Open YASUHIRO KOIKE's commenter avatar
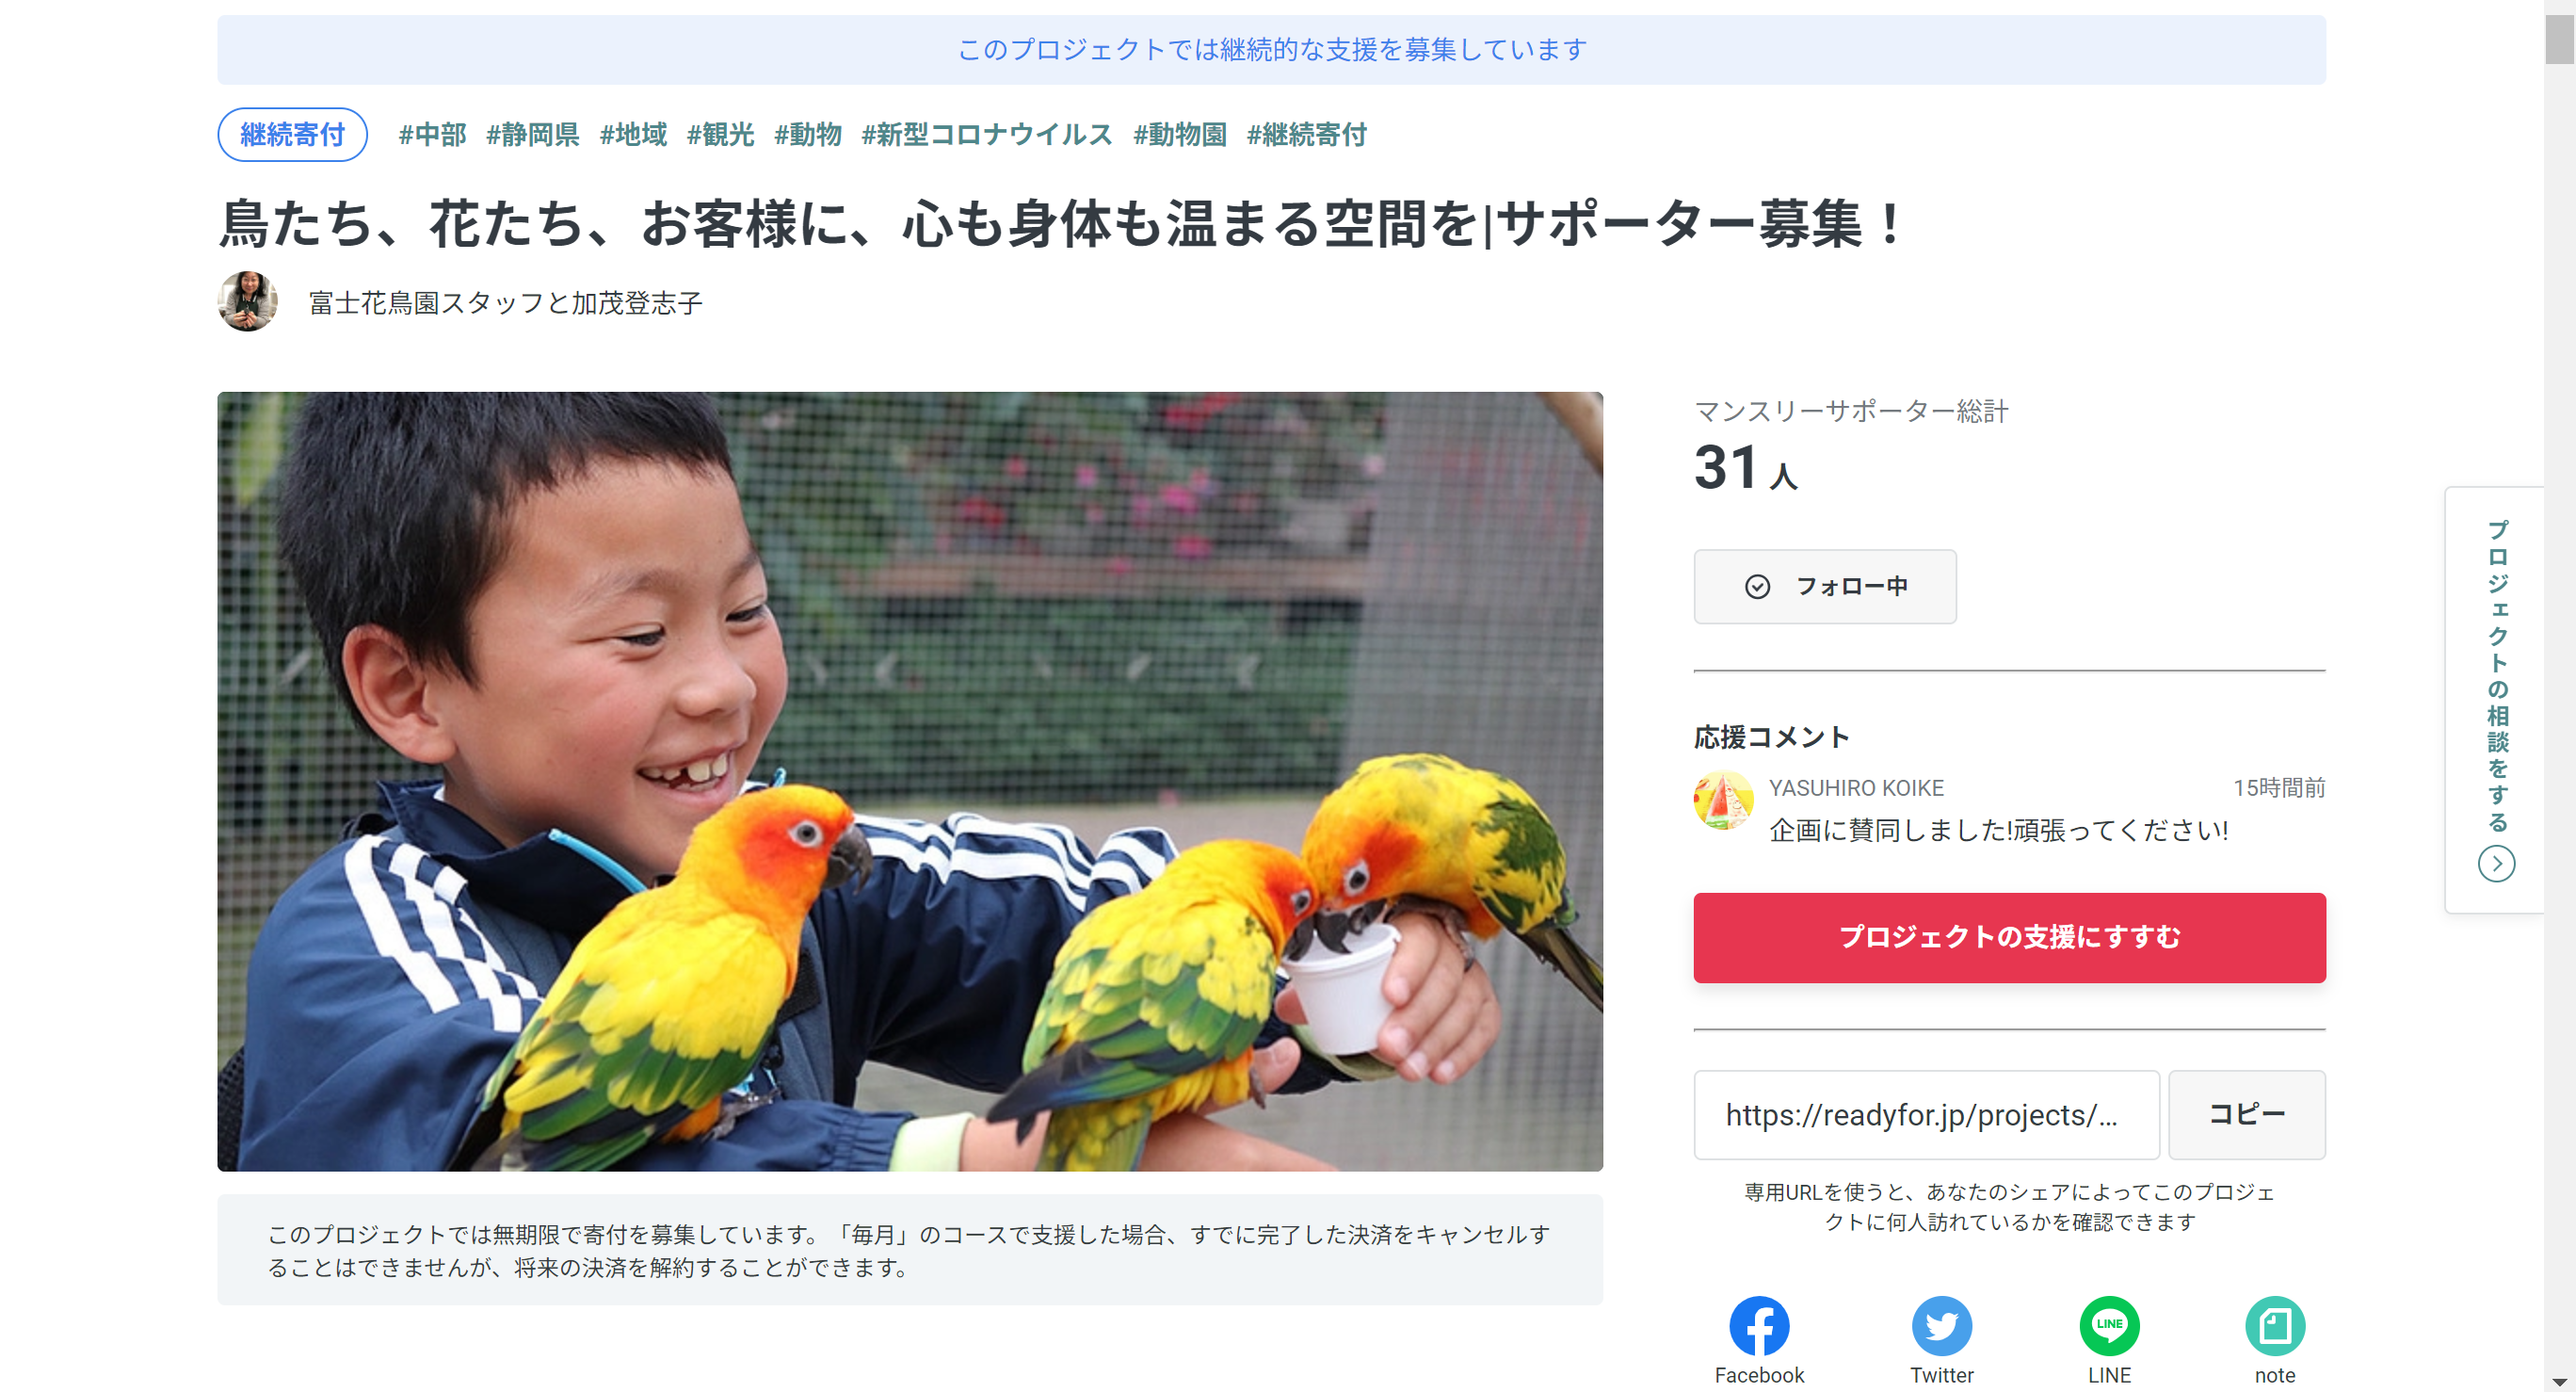The image size is (2576, 1392). (1723, 800)
